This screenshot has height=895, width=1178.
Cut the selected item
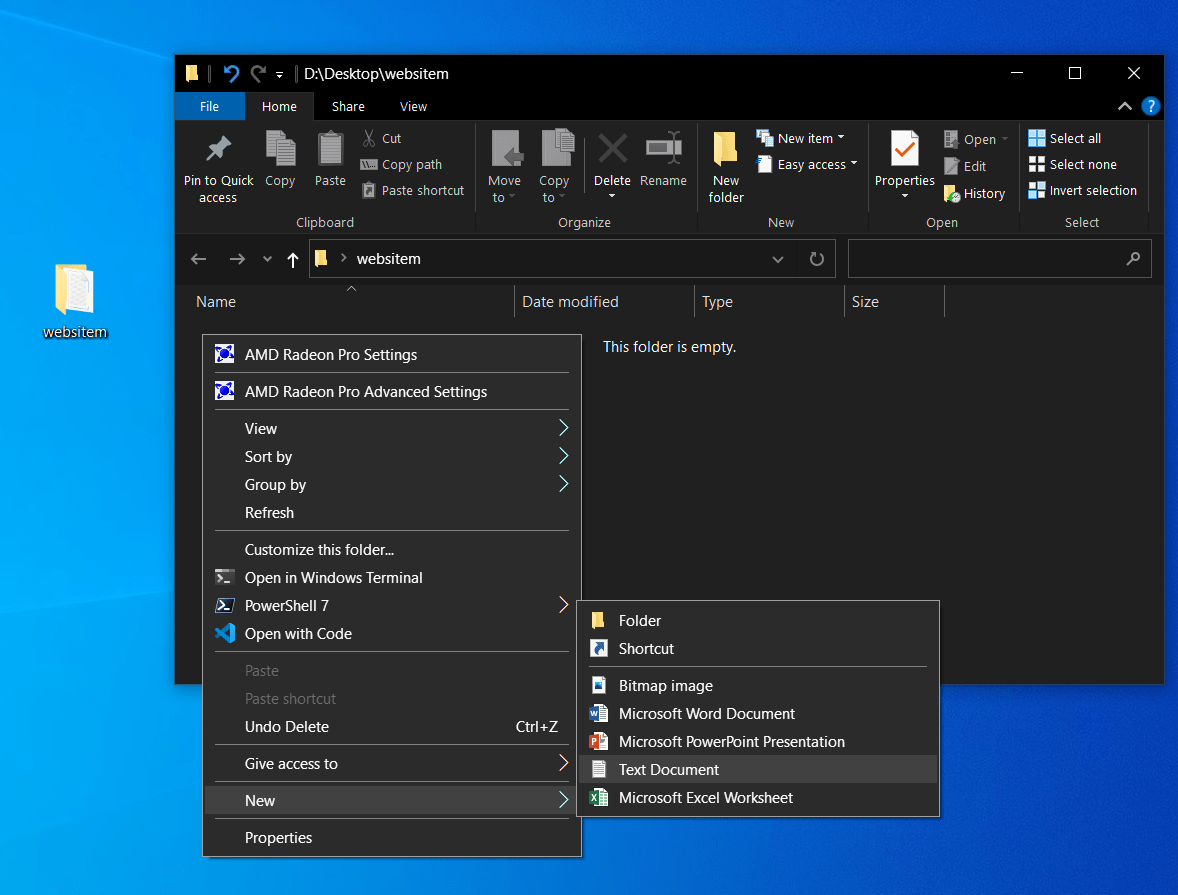(x=382, y=138)
